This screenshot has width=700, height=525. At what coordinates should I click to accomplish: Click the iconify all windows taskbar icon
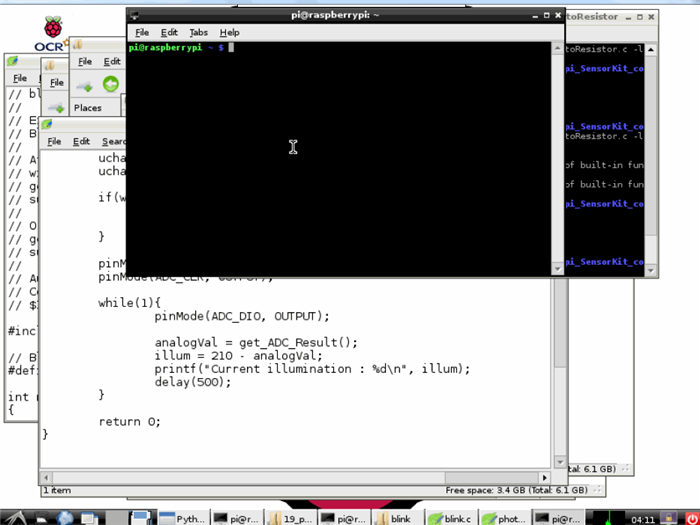pos(89,518)
